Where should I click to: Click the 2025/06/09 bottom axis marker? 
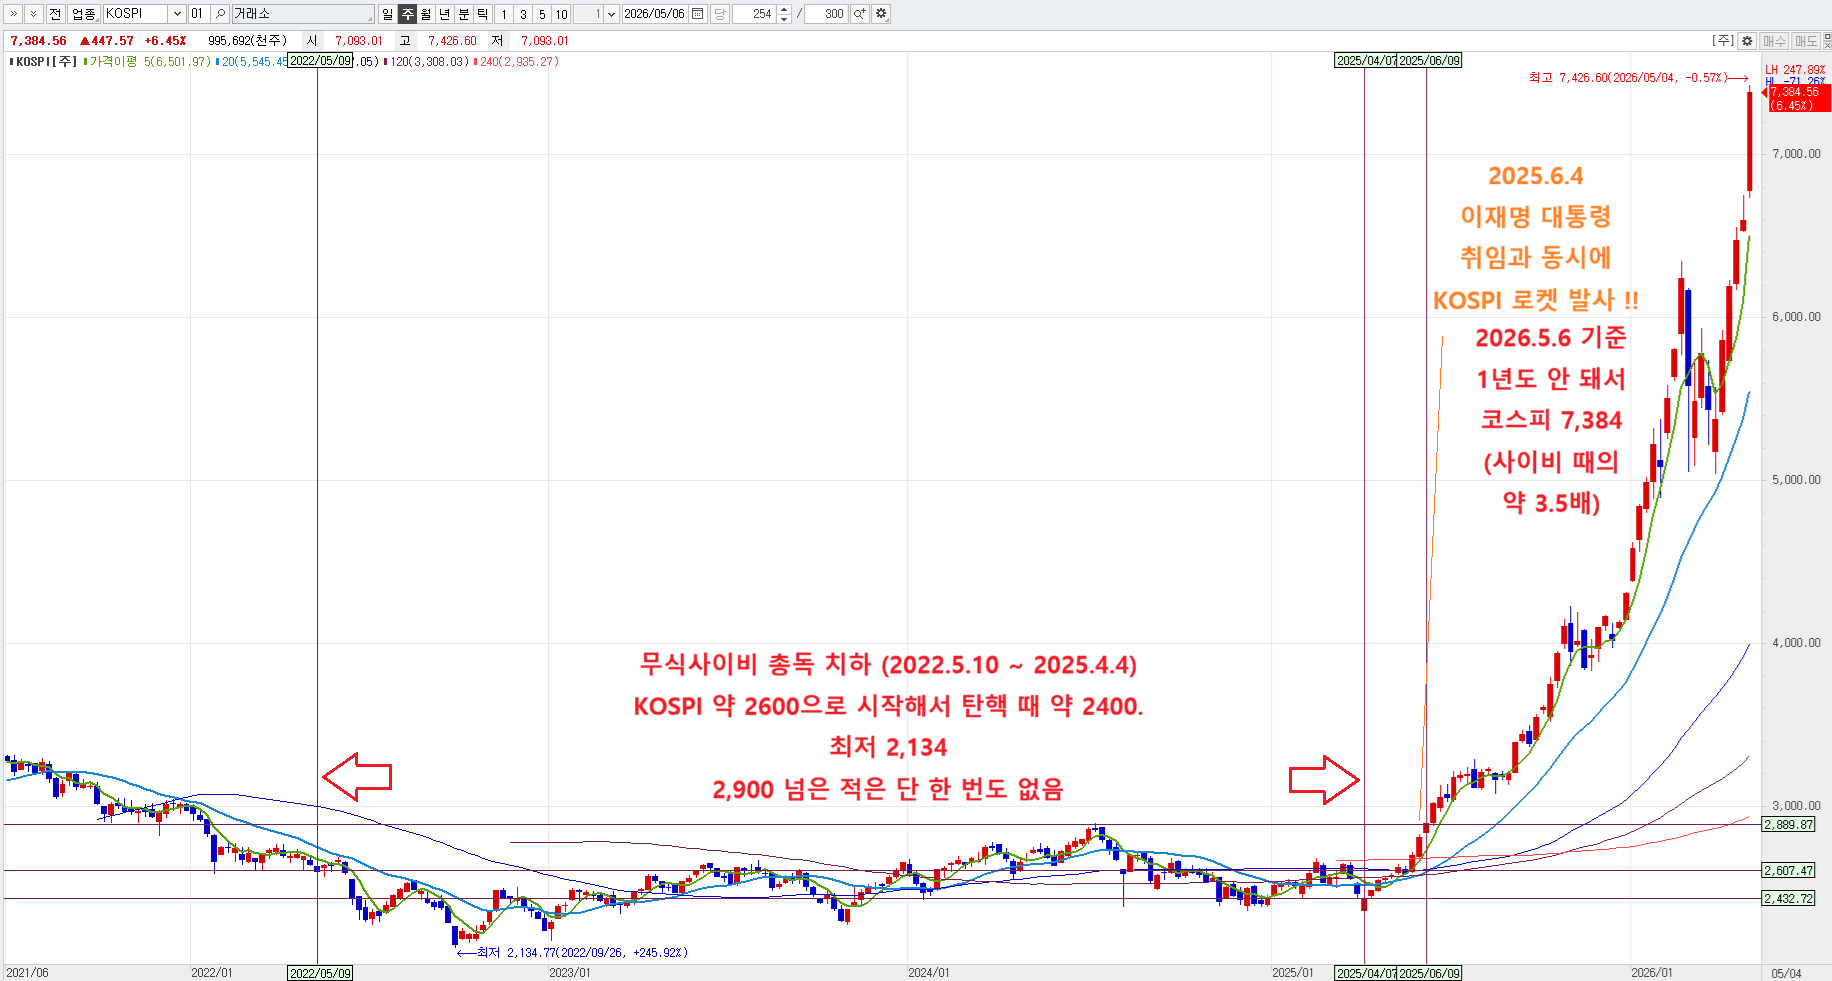(1429, 973)
